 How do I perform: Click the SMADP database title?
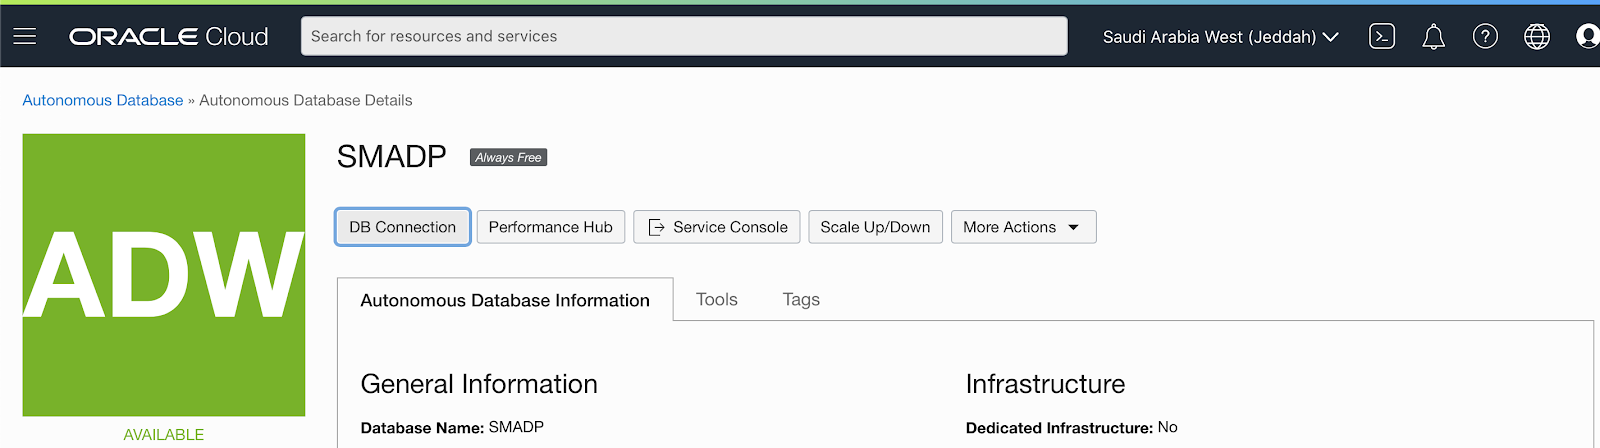pos(392,156)
